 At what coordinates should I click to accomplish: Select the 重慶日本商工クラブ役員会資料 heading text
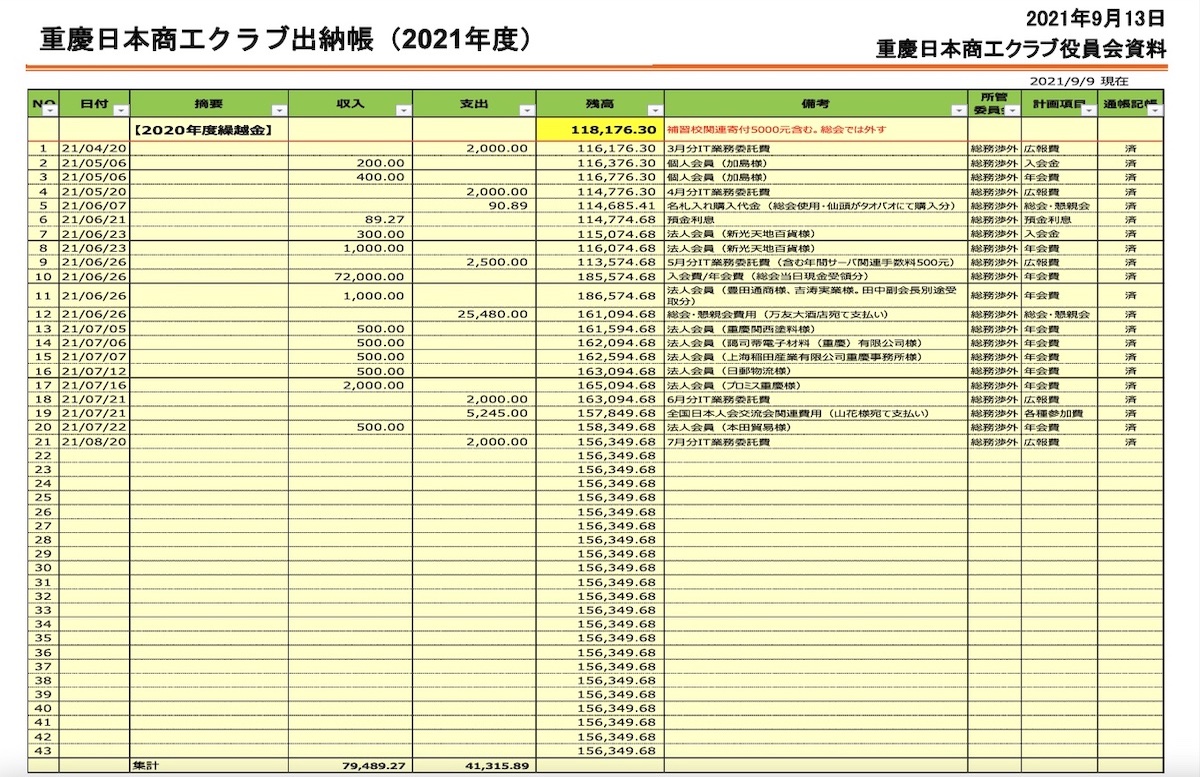click(1021, 47)
